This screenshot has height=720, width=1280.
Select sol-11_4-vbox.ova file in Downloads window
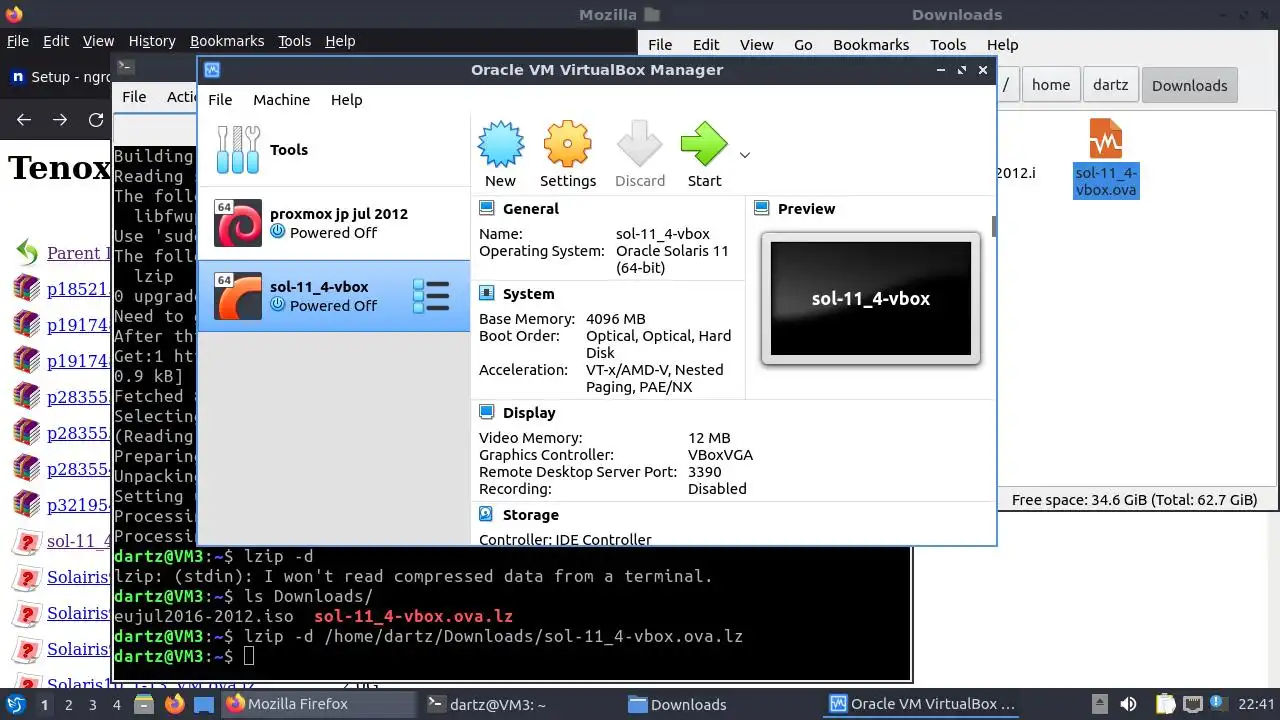[1106, 158]
